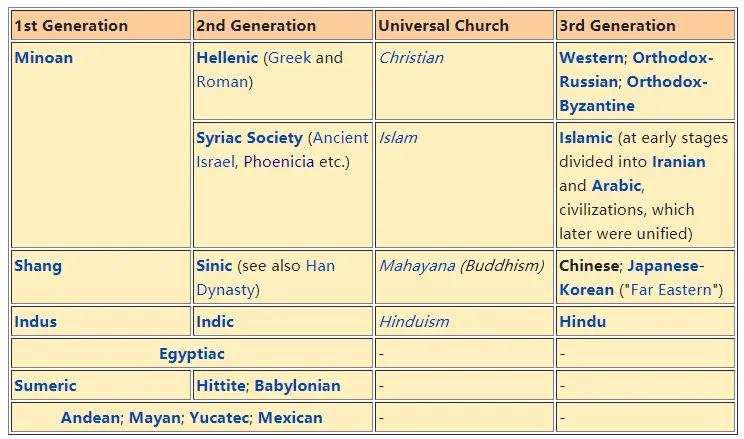Image resolution: width=744 pixels, height=439 pixels.
Task: Click the Hellenic link
Action: [228, 58]
